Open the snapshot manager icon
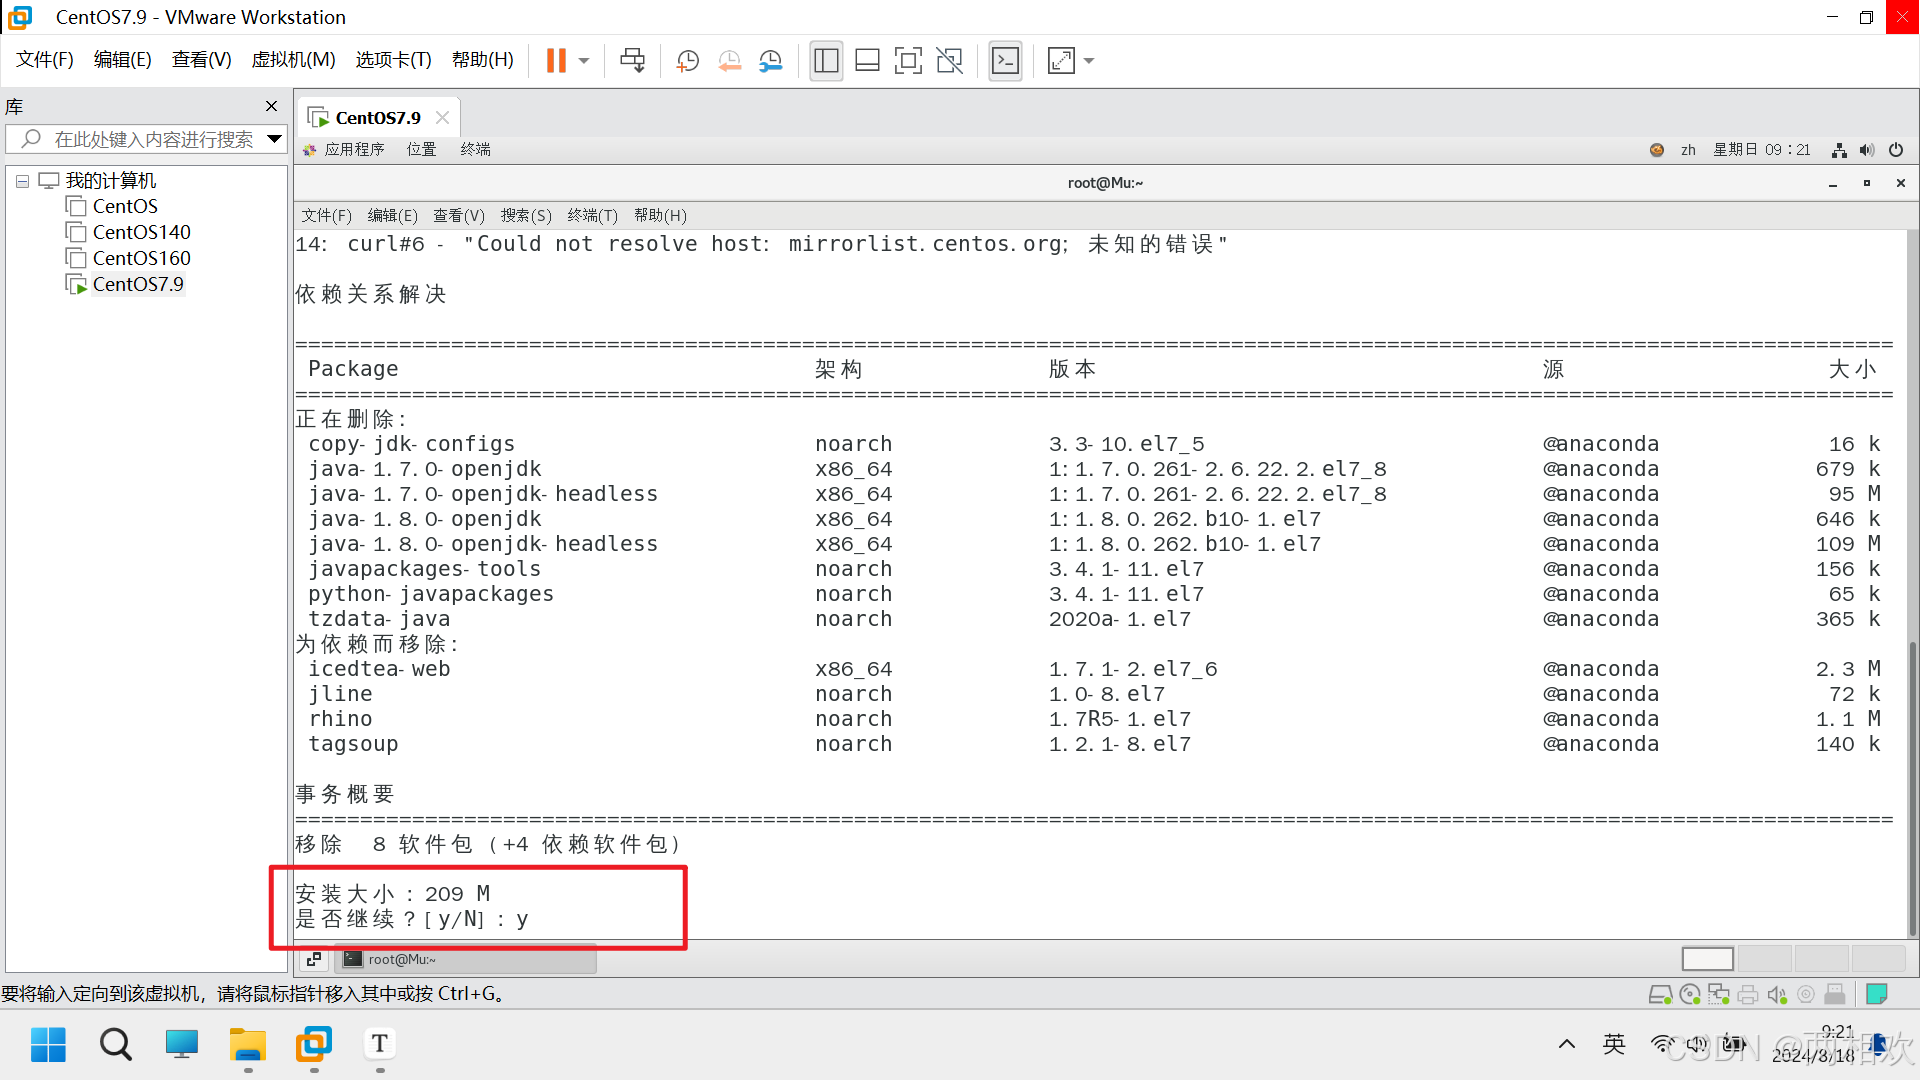Screen dimensions: 1920x1080 [770, 61]
